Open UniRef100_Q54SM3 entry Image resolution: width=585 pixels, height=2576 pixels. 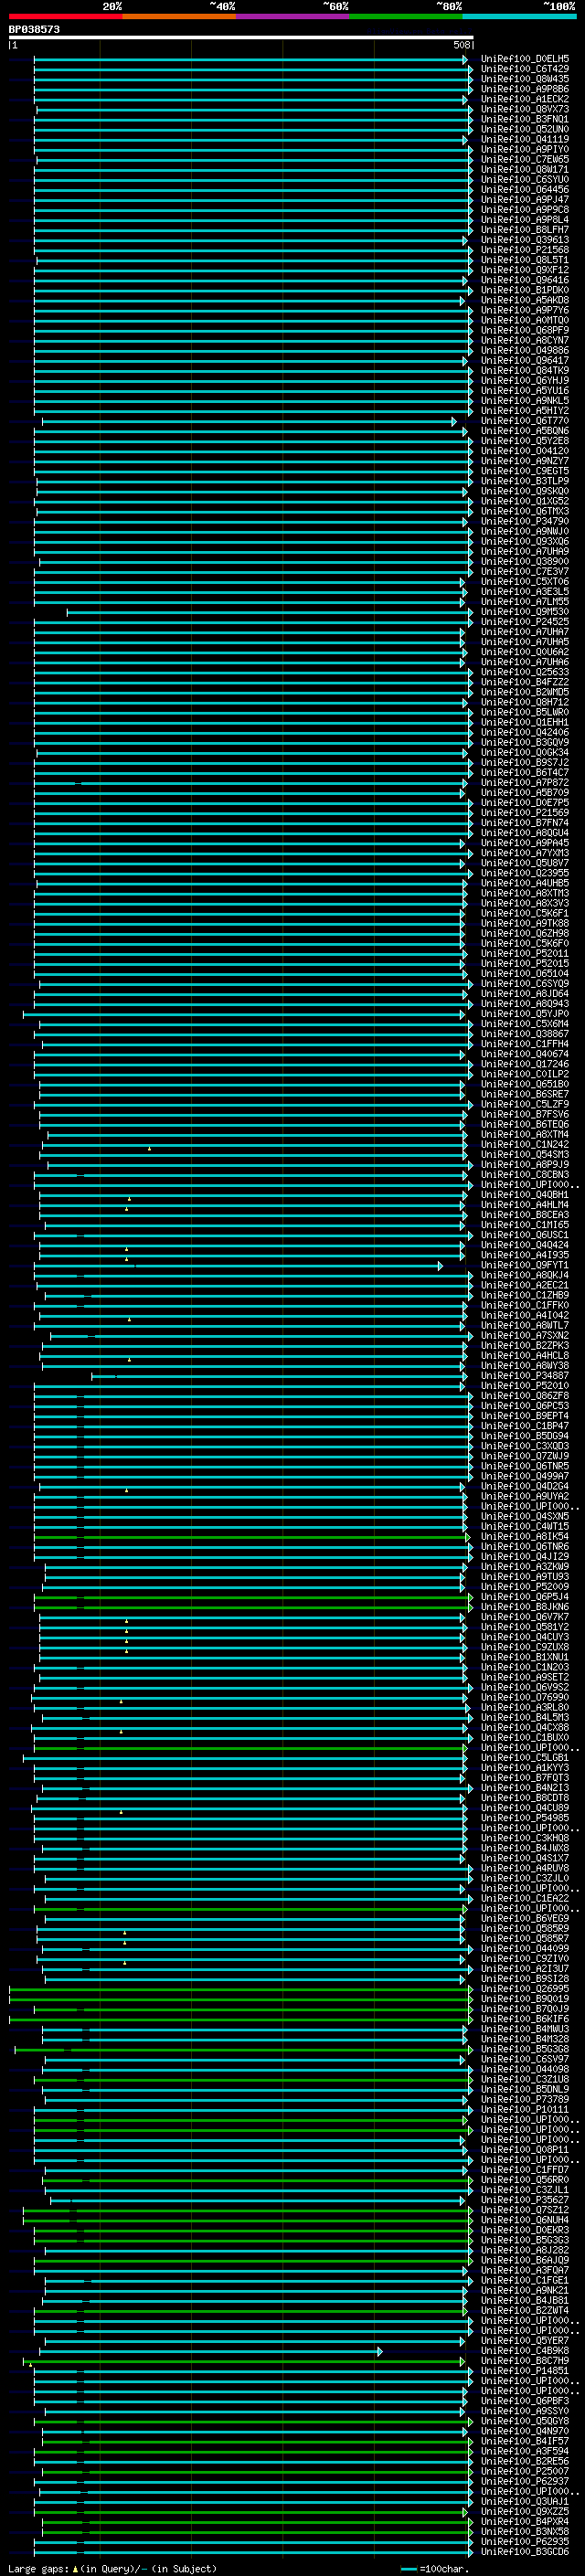[525, 1154]
